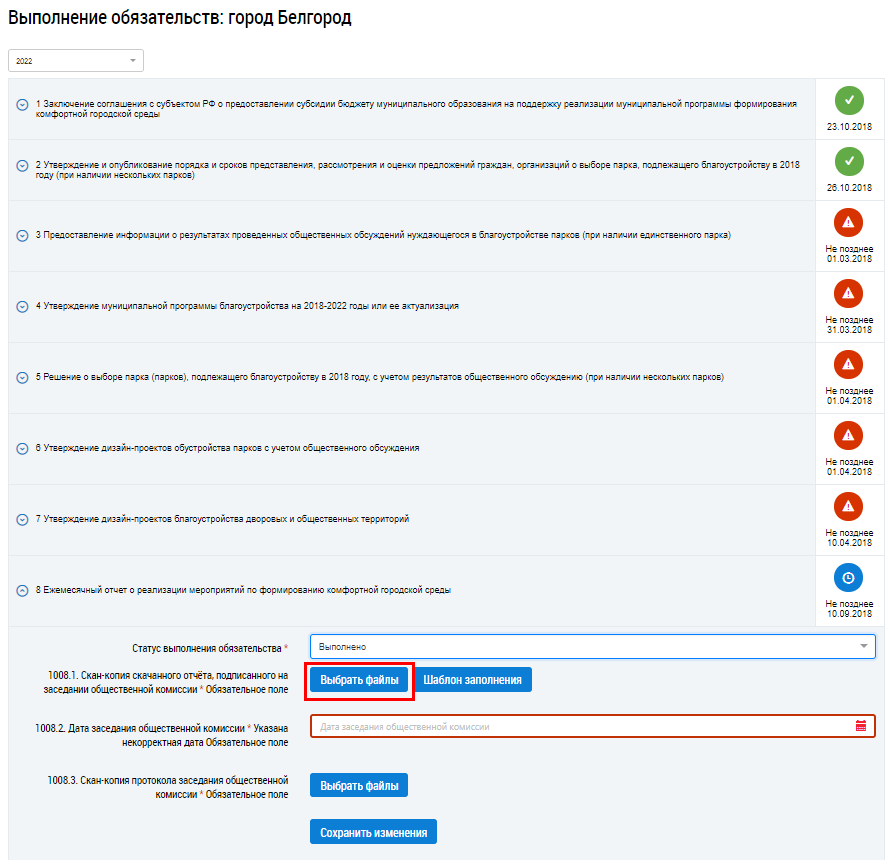Click green checkmark icon dated 26.10.2018
This screenshot has width=894, height=860.
click(x=849, y=161)
